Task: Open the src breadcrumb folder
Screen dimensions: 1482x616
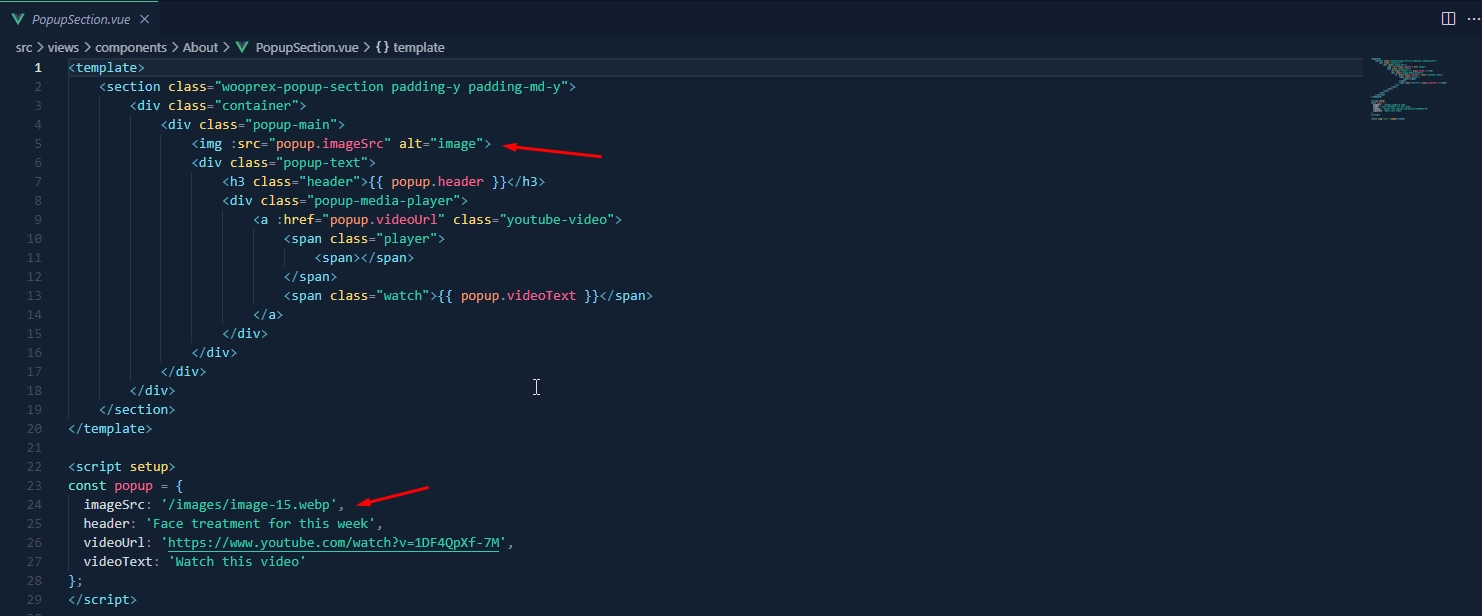Action: tap(24, 47)
